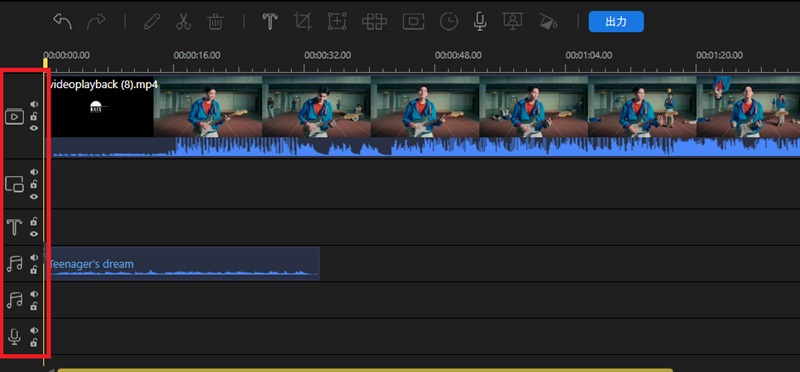Lock the text track
The image size is (800, 372).
coord(34,221)
